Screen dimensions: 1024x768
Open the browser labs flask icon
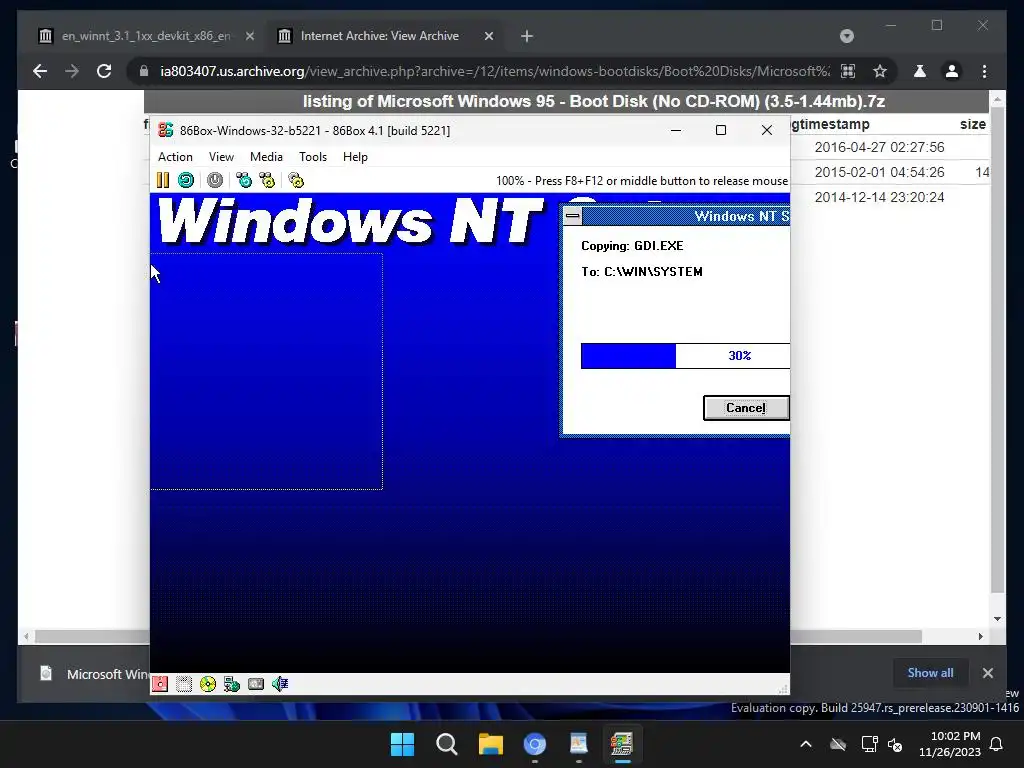(x=920, y=71)
